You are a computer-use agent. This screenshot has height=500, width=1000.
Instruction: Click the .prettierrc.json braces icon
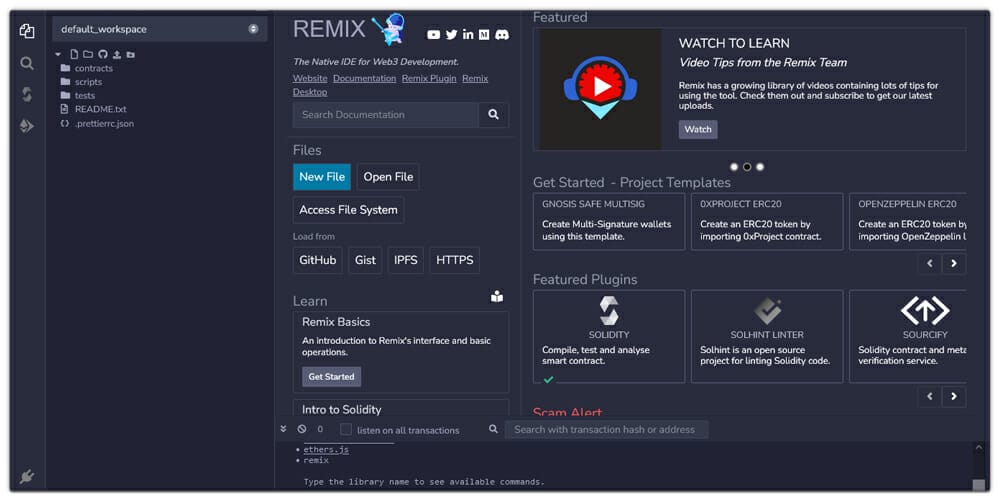(64, 124)
